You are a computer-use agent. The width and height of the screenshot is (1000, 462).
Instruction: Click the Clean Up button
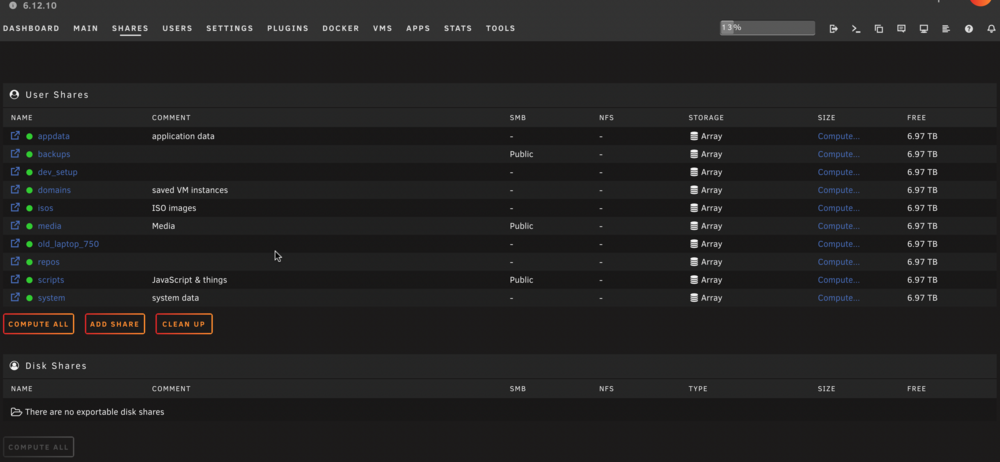(184, 324)
